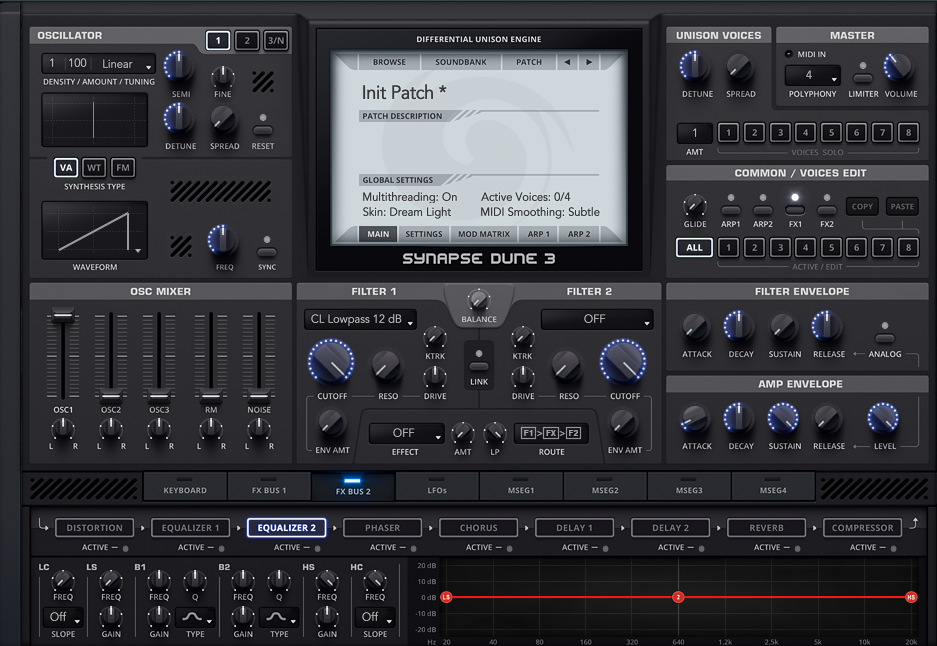Click the Amp Envelope LEVEL knob
937x646 pixels.
[x=883, y=418]
